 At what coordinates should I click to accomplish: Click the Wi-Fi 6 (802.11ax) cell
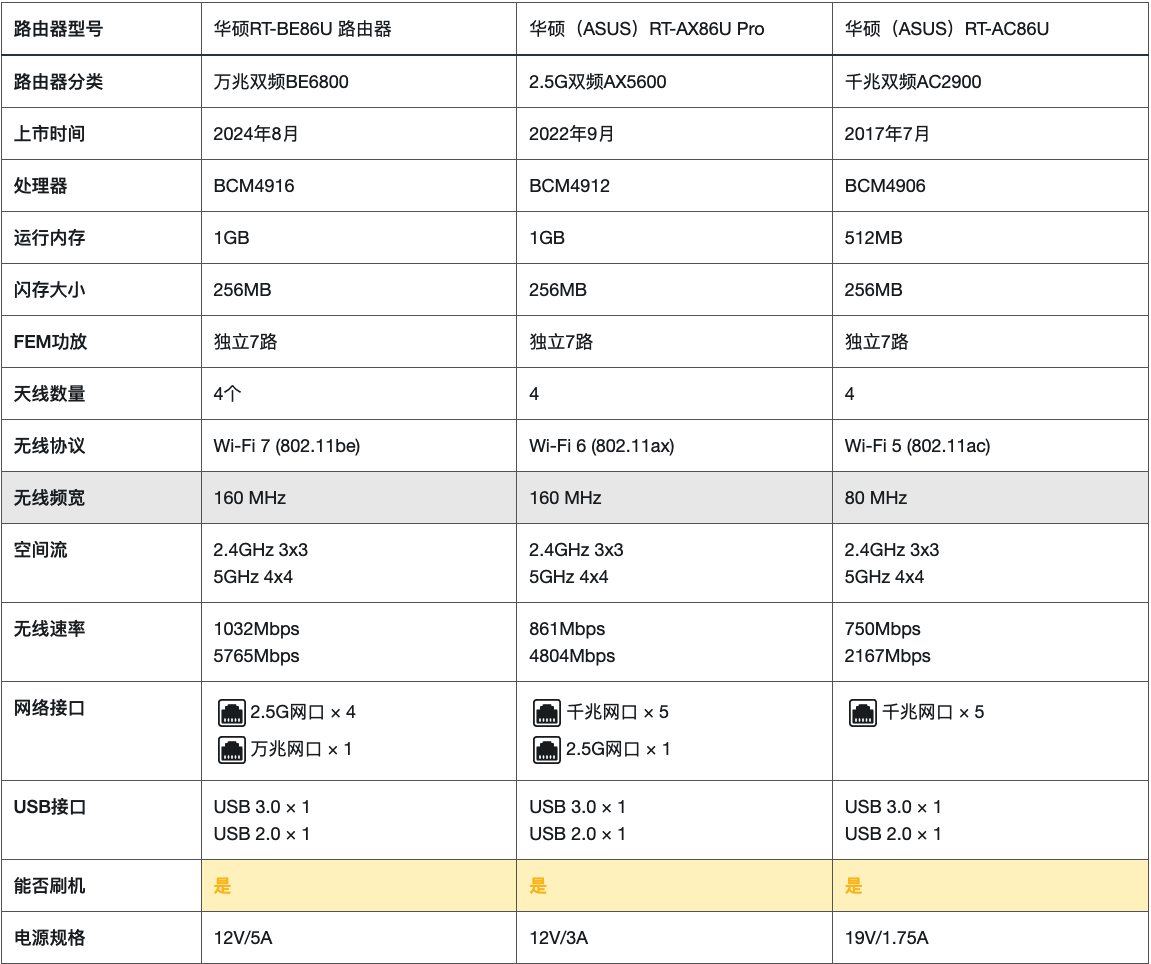(601, 446)
